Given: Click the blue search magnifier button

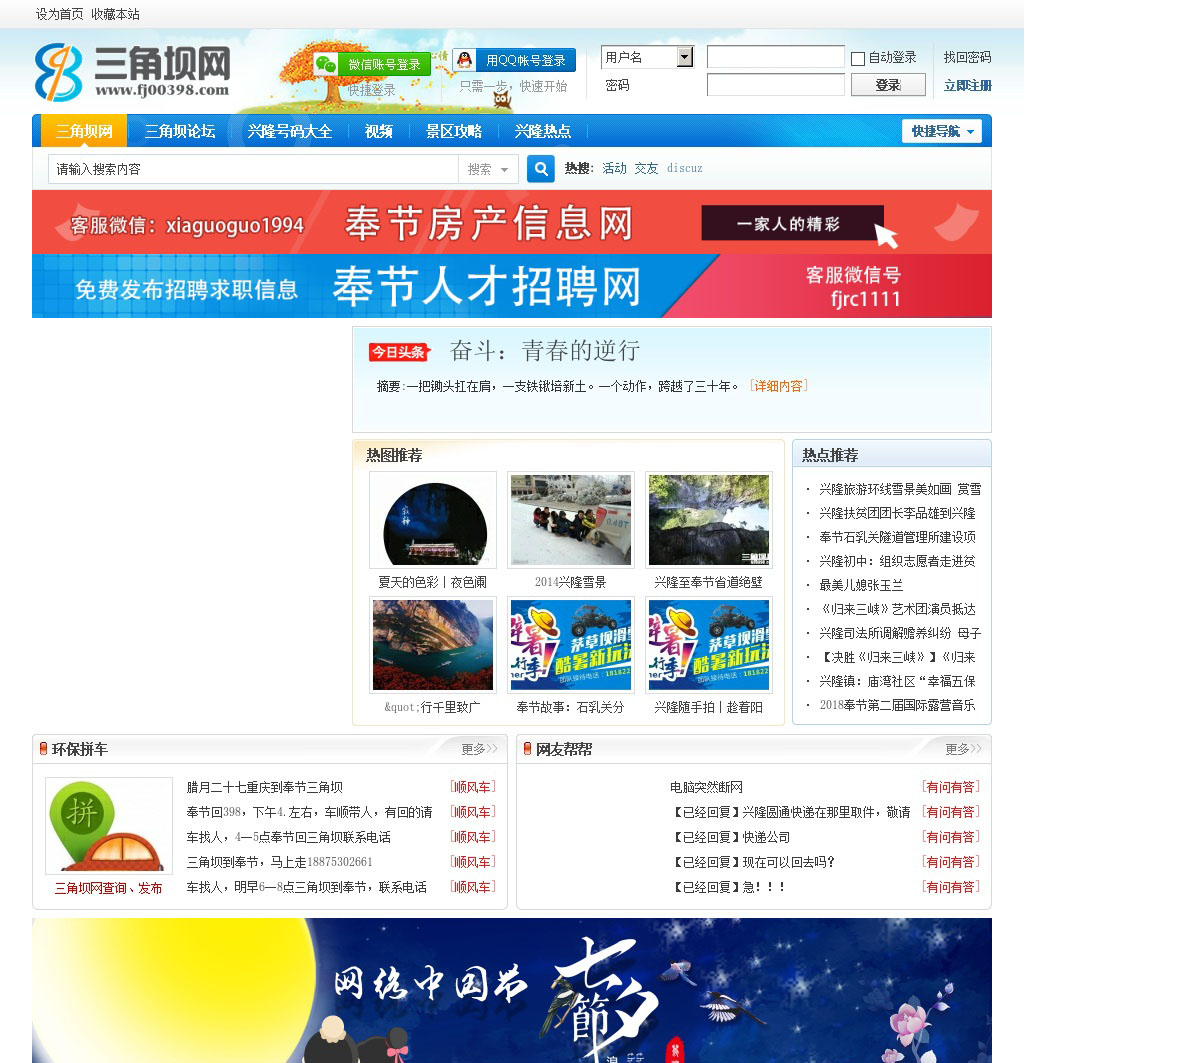Looking at the screenshot, I should pyautogui.click(x=541, y=169).
